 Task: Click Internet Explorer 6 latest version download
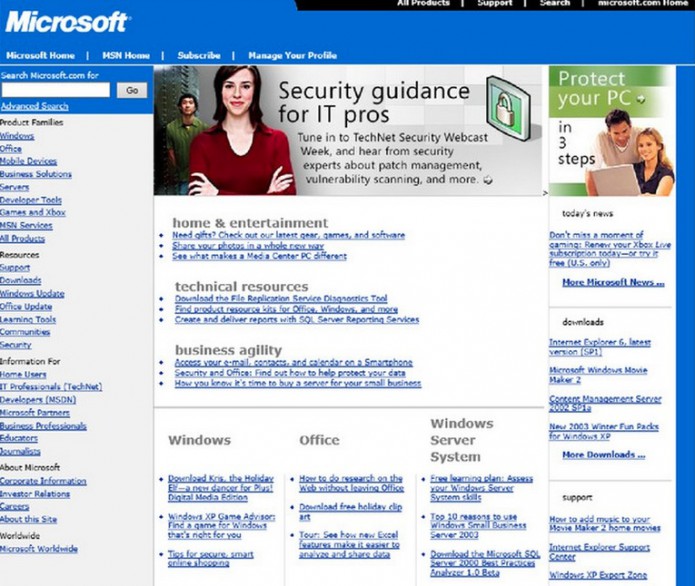tap(600, 346)
